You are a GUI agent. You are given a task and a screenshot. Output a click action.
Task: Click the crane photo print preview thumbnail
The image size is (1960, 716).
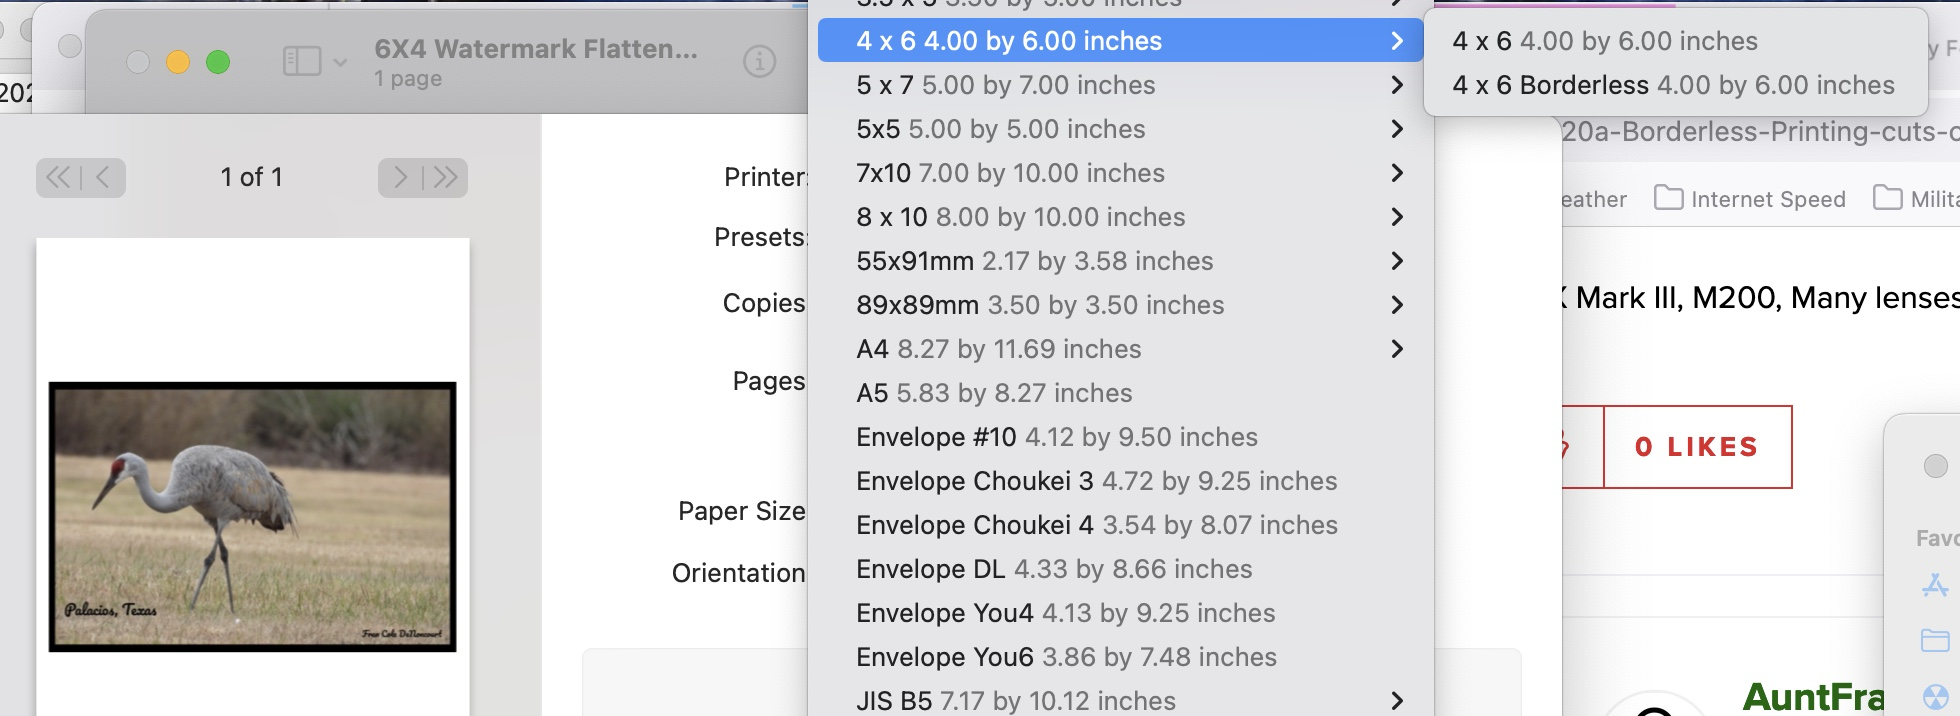pos(252,517)
